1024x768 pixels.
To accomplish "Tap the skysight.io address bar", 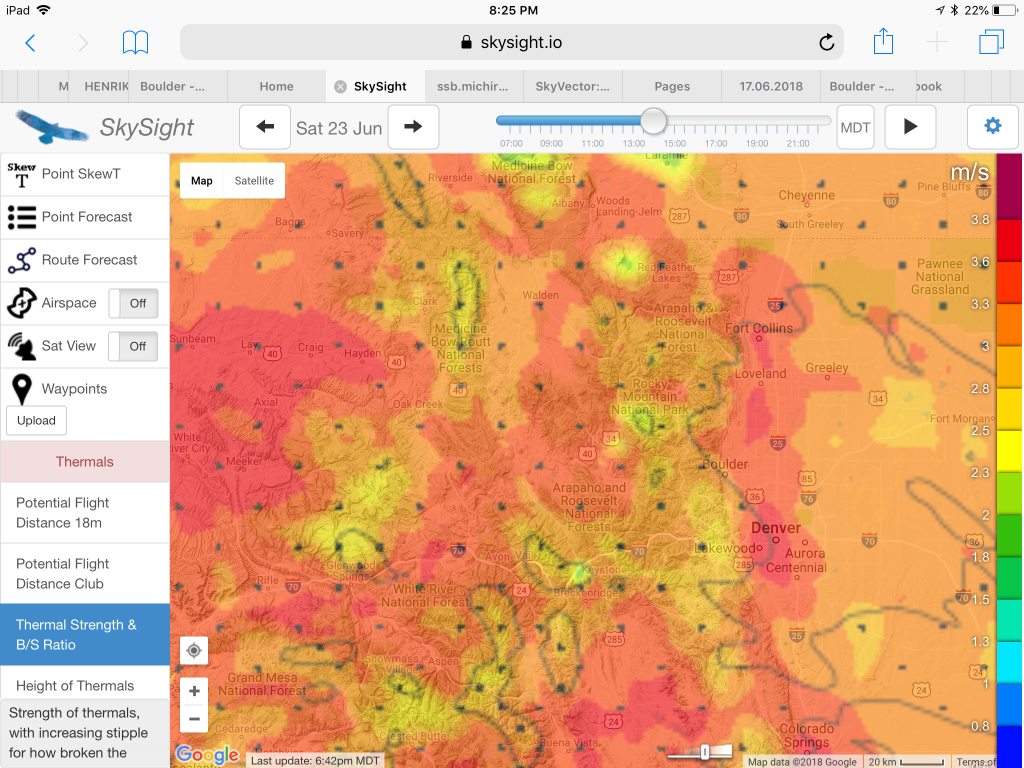I will 512,42.
